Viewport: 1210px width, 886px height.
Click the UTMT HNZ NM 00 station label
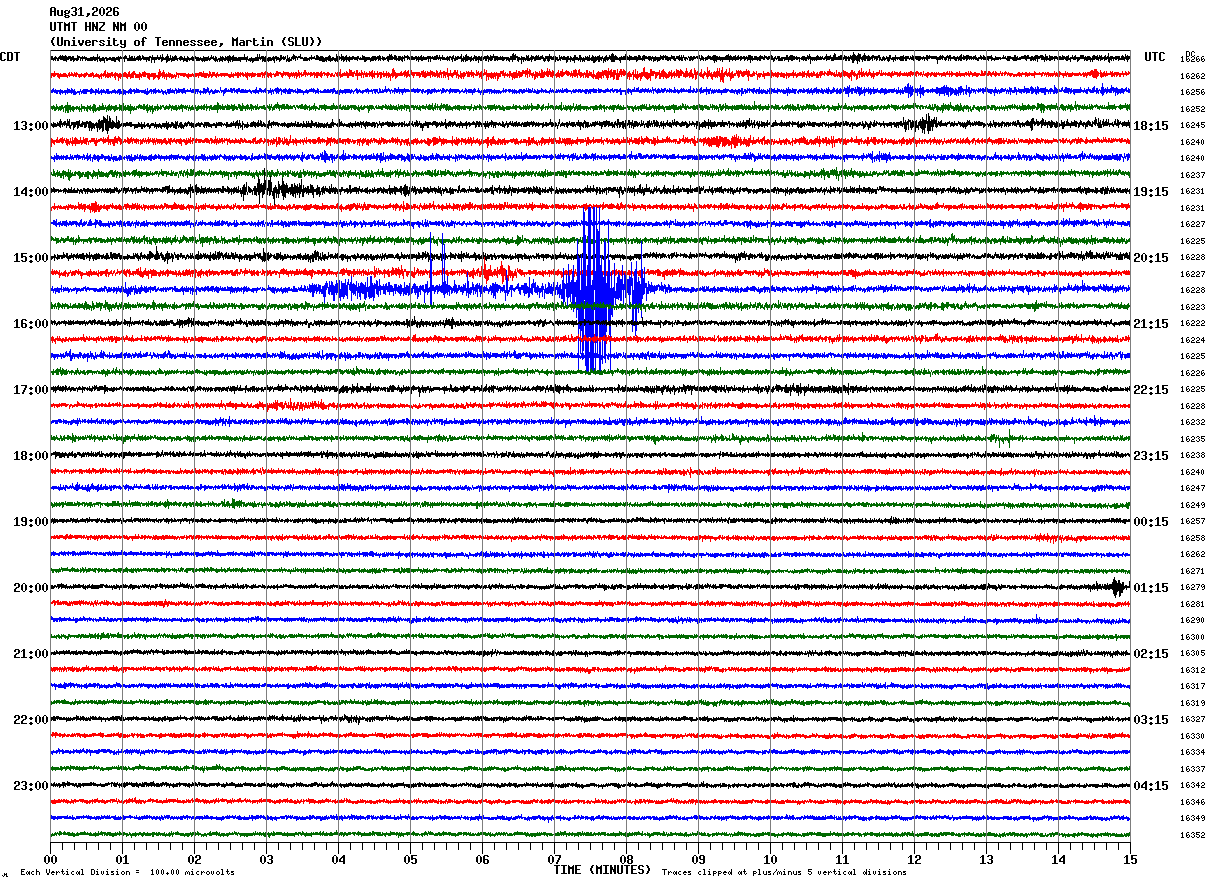98,27
